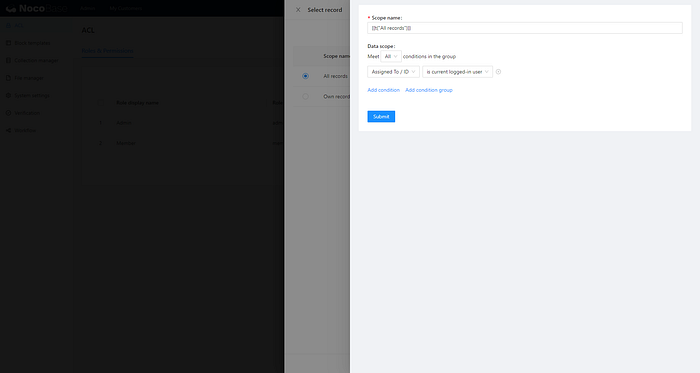The width and height of the screenshot is (700, 373).
Task: Open Collection manager in the sidebar
Action: tap(37, 60)
